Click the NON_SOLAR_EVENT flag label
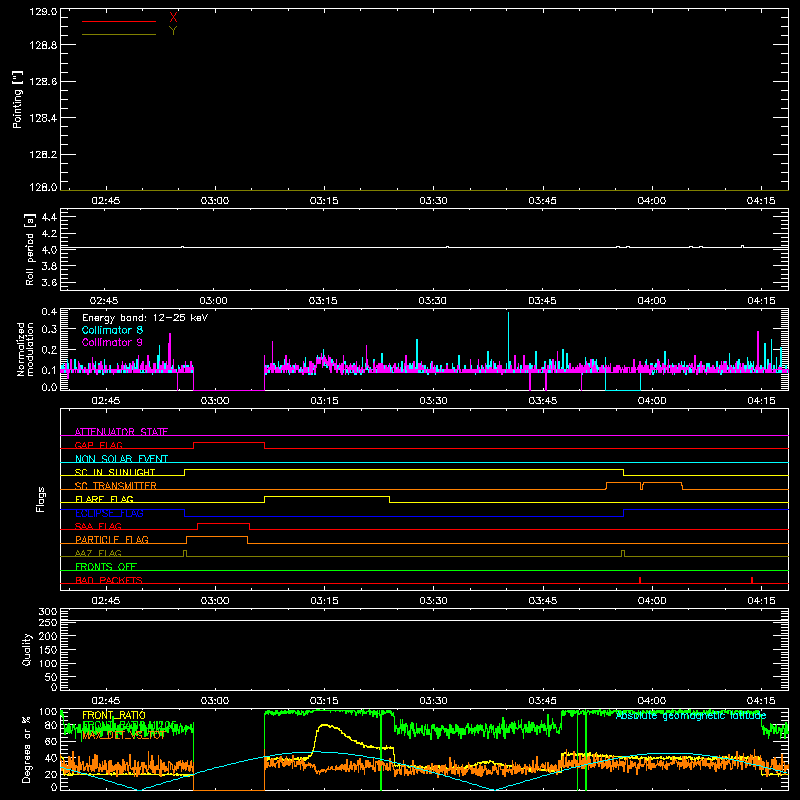This screenshot has width=800, height=800. click(x=121, y=459)
